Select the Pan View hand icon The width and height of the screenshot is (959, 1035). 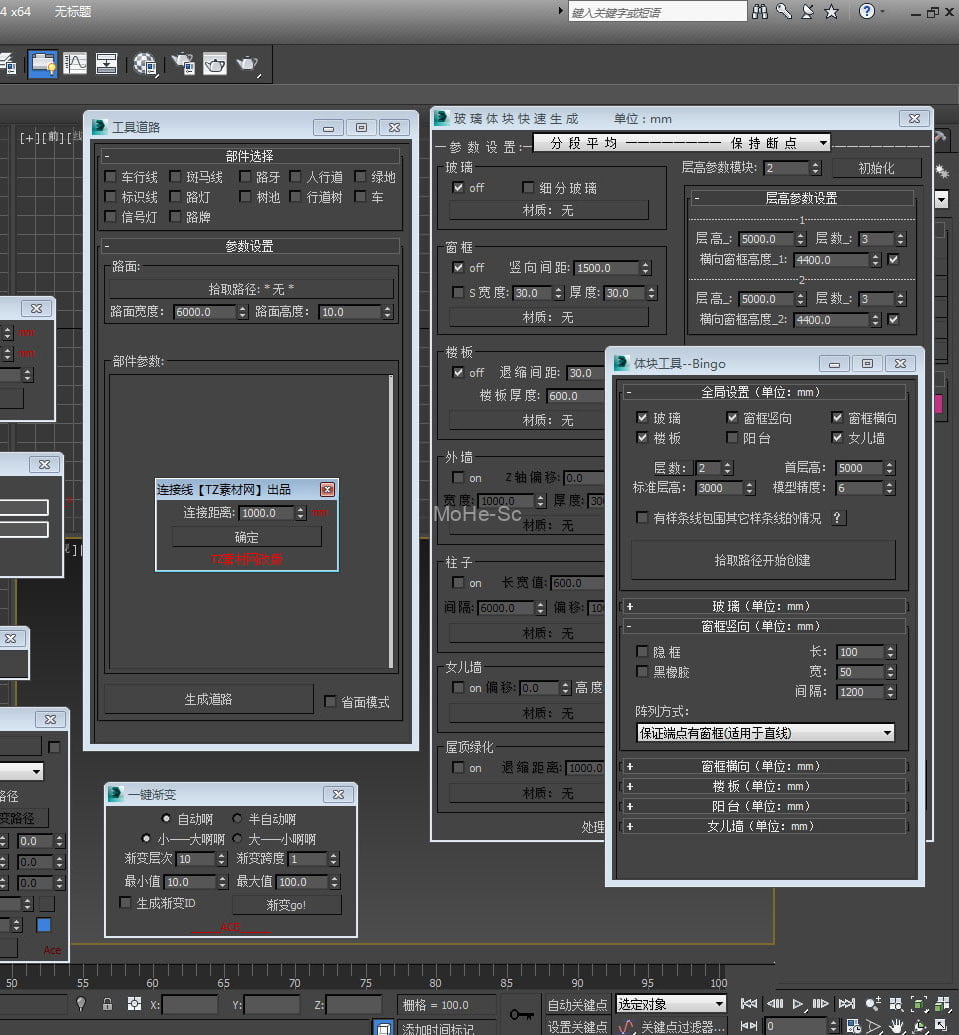897,1026
